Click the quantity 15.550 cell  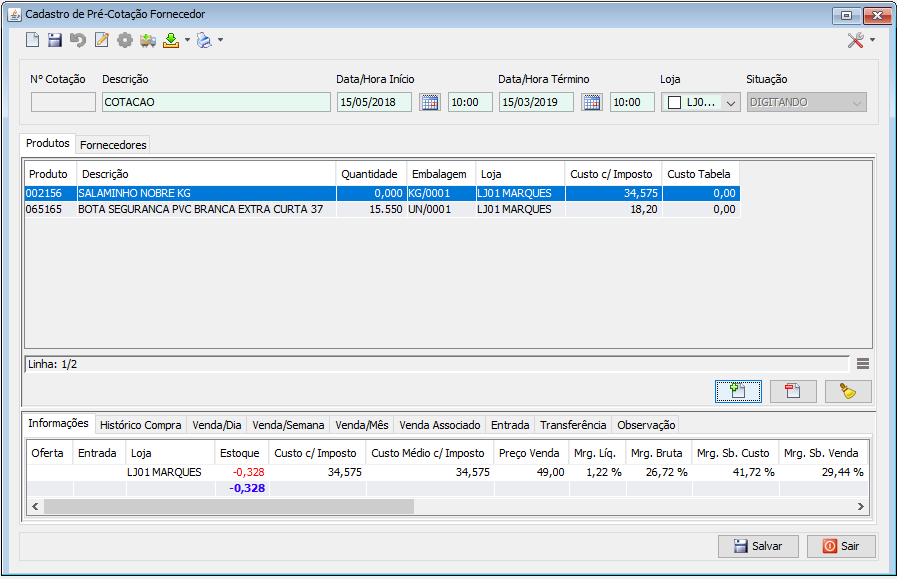371,209
